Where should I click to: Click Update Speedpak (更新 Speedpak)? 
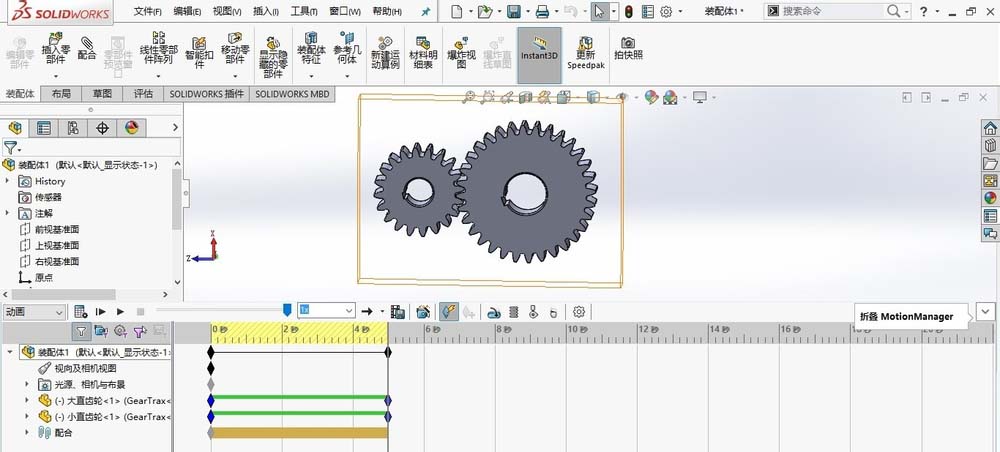point(585,53)
